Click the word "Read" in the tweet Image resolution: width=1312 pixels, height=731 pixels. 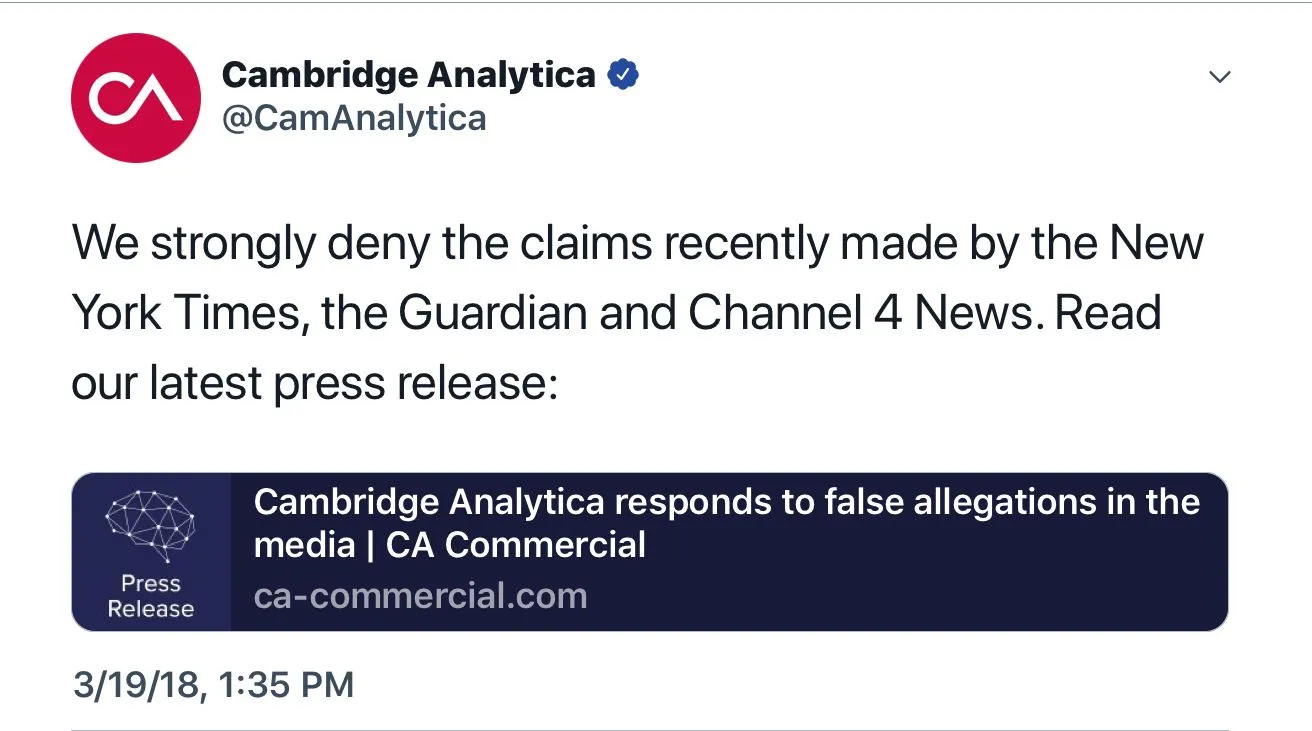tap(1108, 314)
